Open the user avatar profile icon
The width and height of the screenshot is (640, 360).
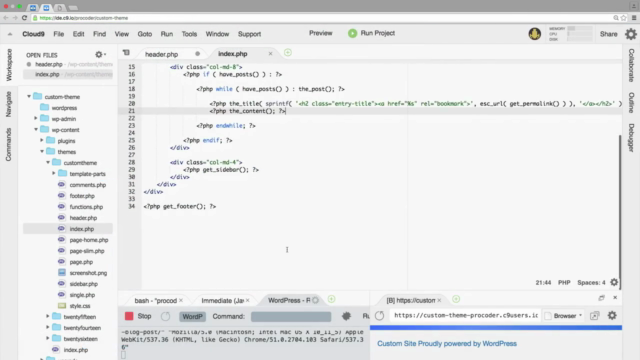[535, 34]
